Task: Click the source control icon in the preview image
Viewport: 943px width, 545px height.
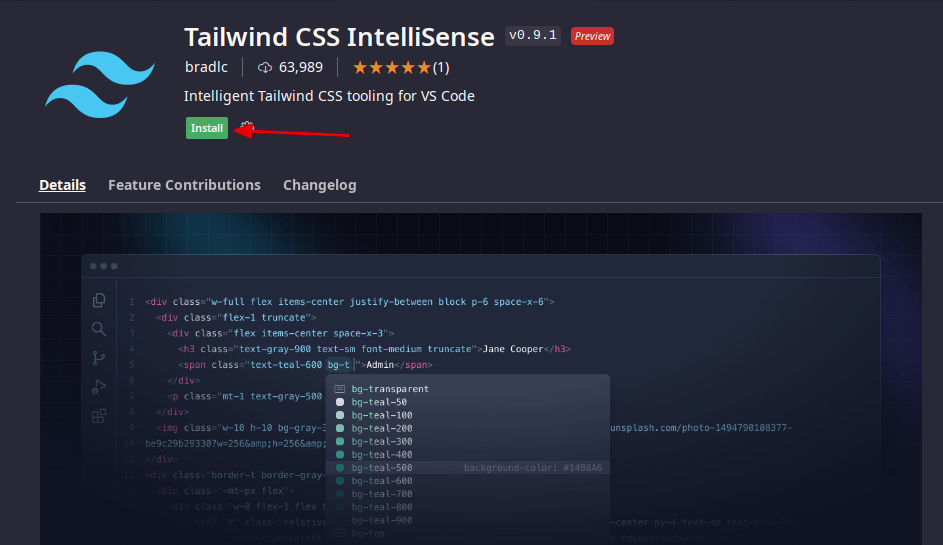Action: tap(99, 358)
